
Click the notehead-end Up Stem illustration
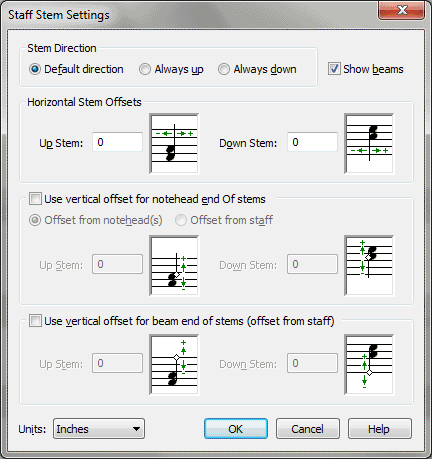[174, 266]
